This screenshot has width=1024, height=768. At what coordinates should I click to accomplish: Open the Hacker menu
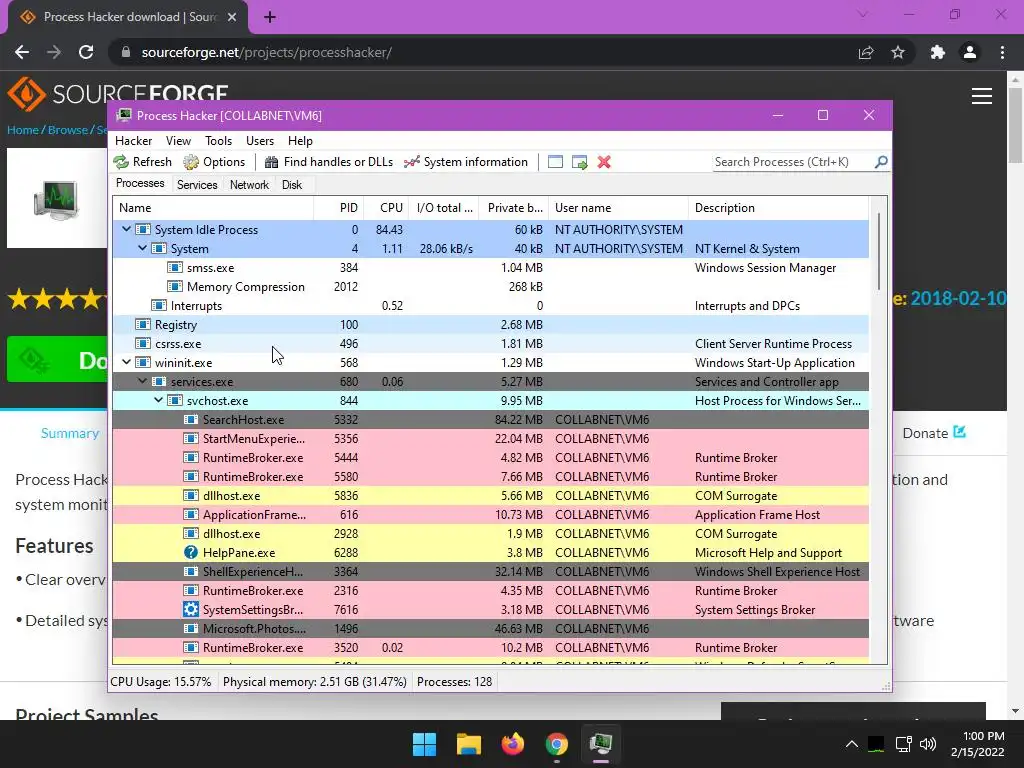click(133, 141)
